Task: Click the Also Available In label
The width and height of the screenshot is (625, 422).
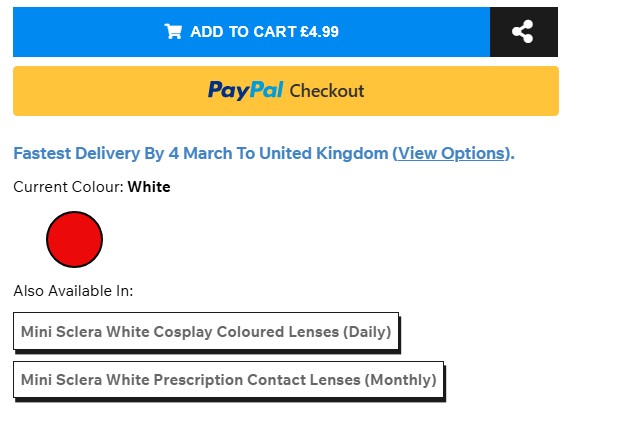Action: pos(73,291)
